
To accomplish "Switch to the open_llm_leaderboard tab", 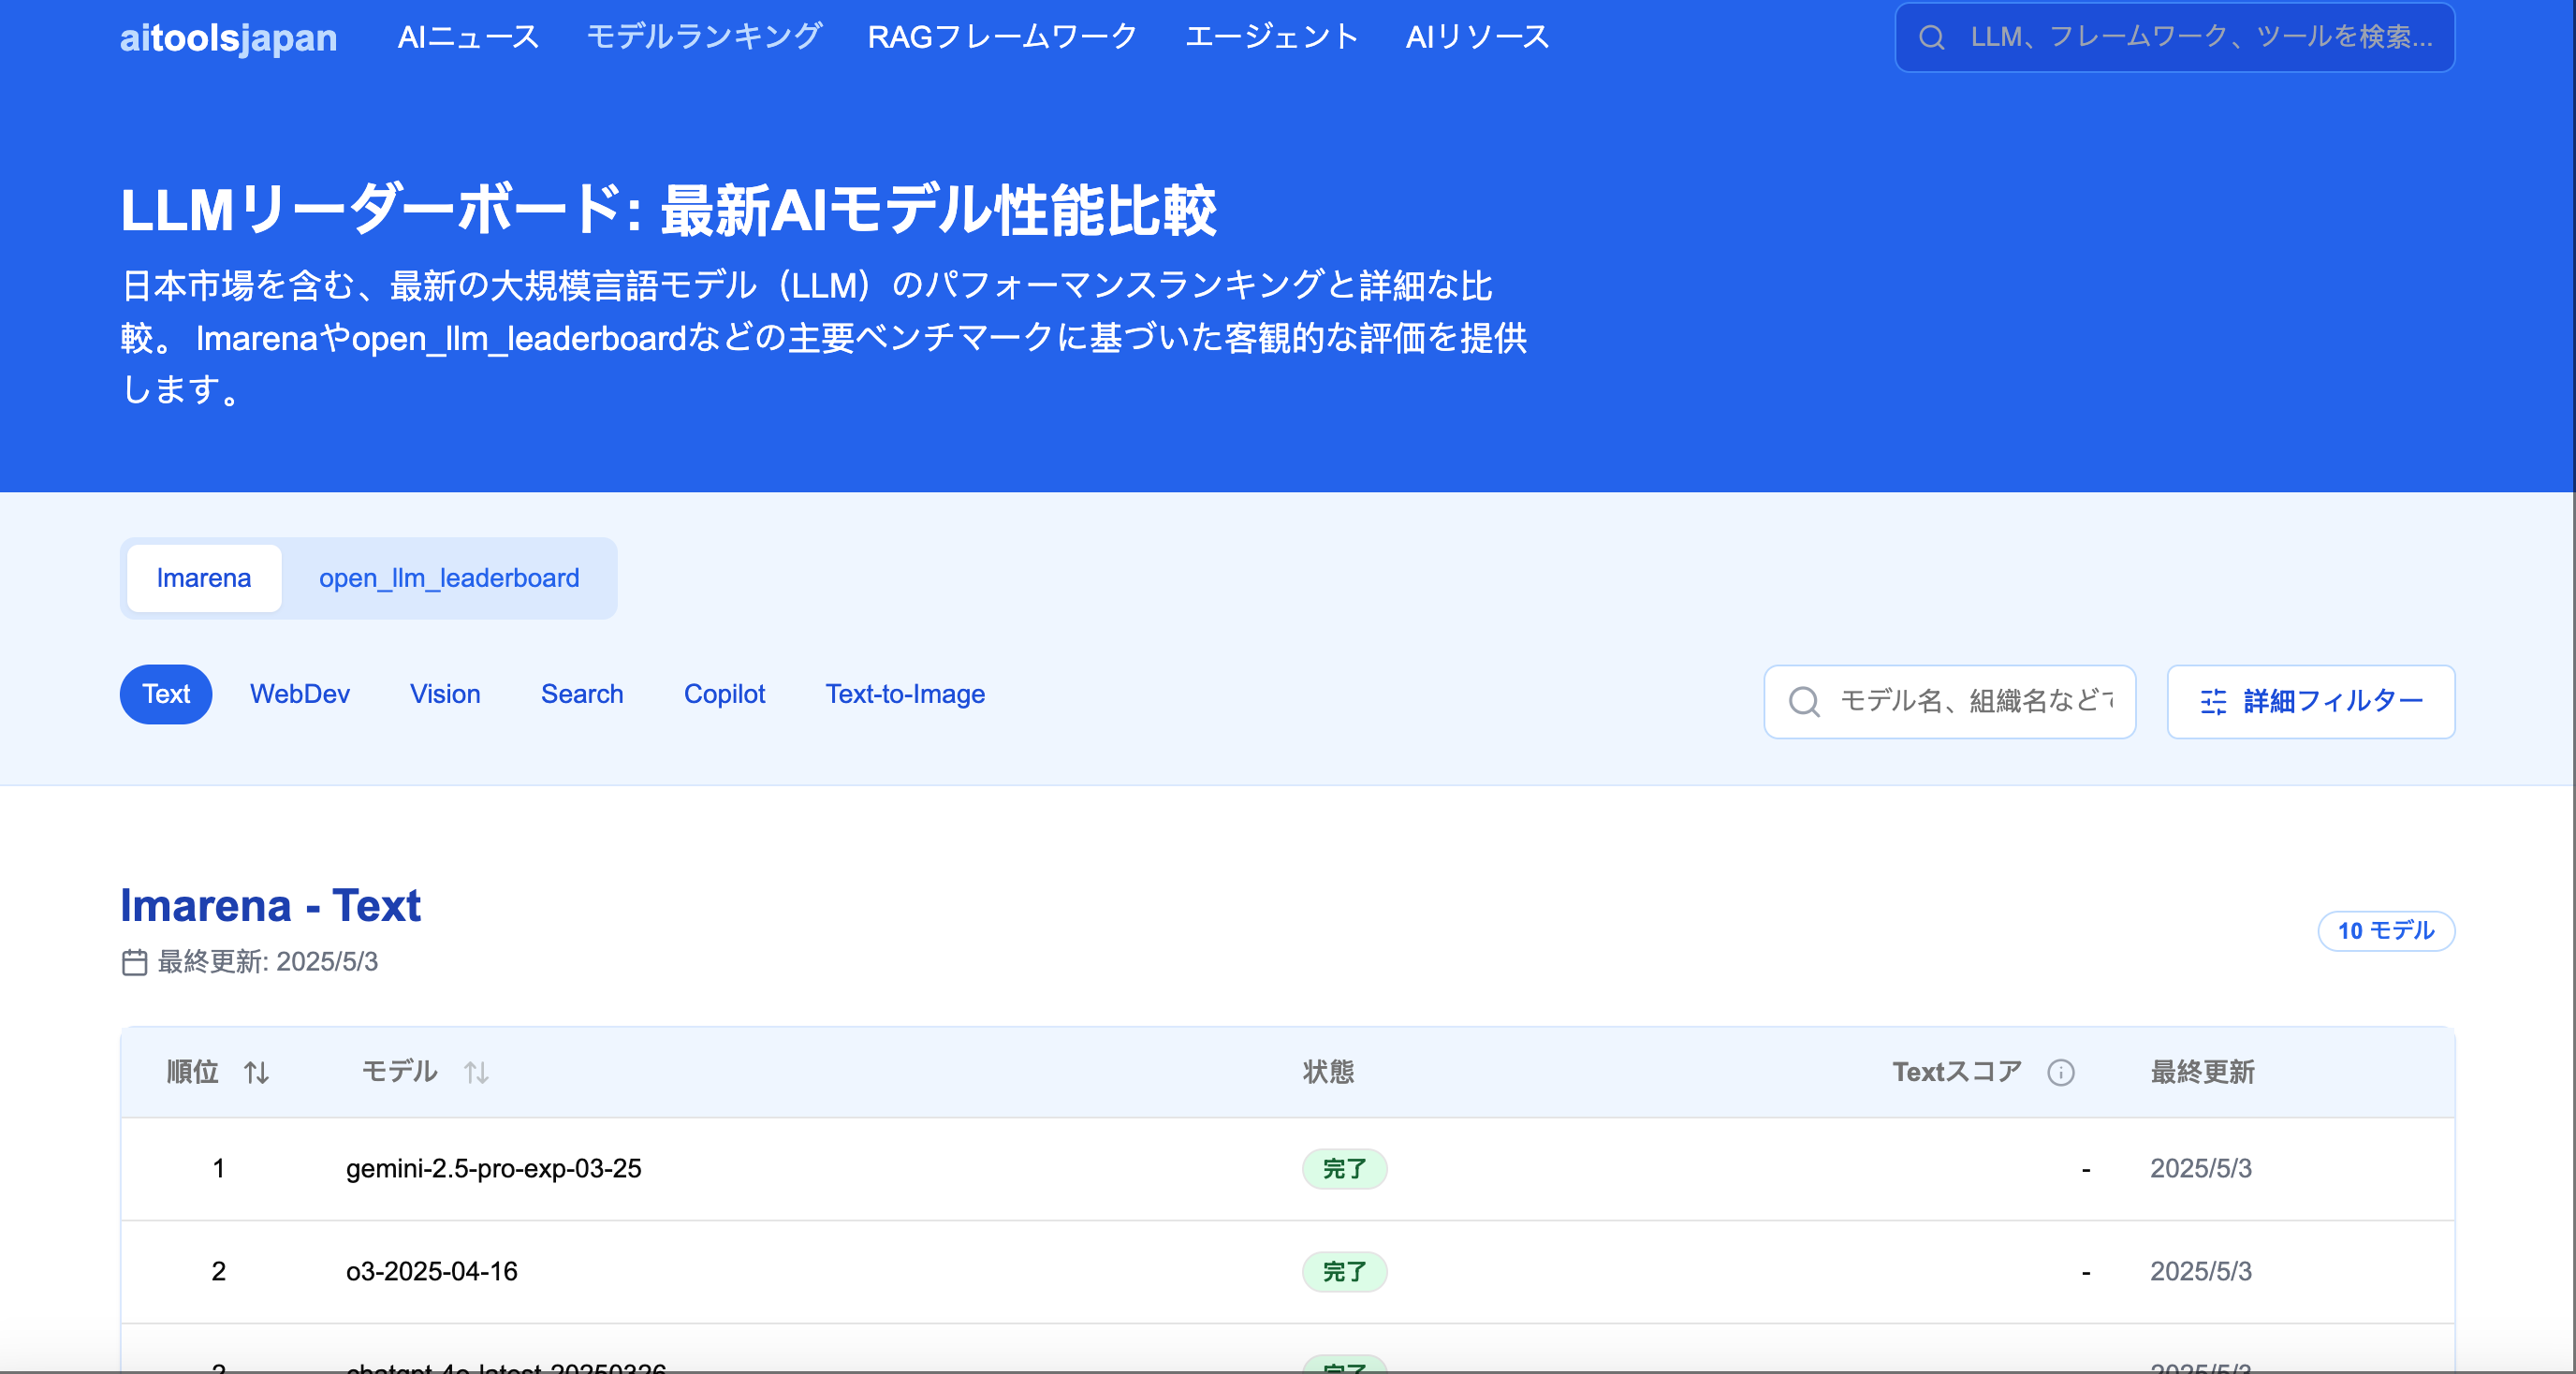I will coord(449,578).
